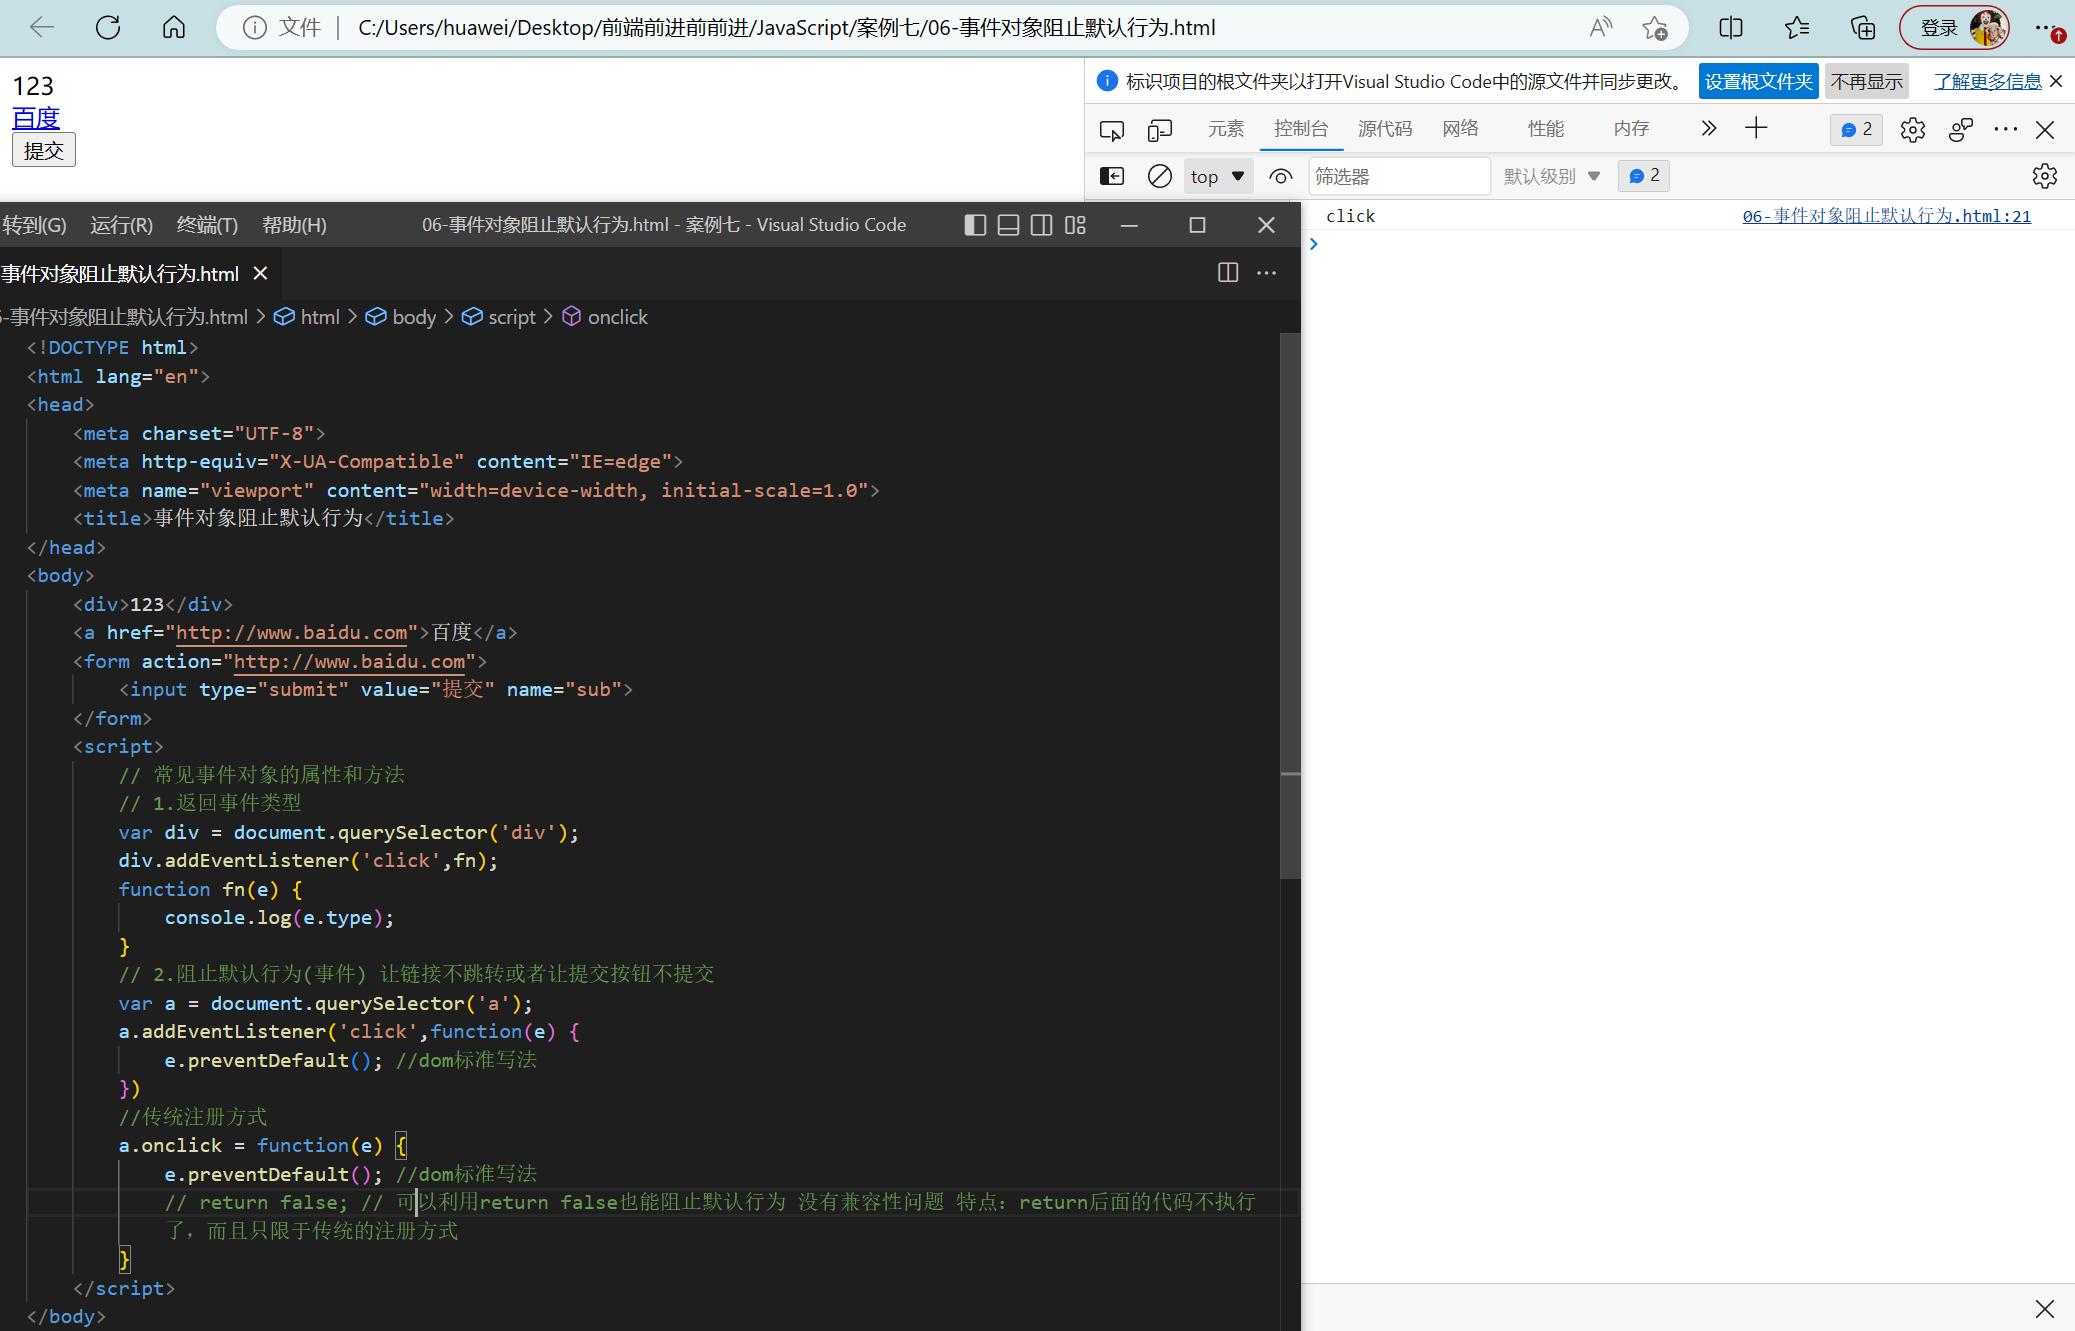The image size is (2075, 1331).
Task: Expand more DevTools tabs chevron
Action: coord(1708,128)
